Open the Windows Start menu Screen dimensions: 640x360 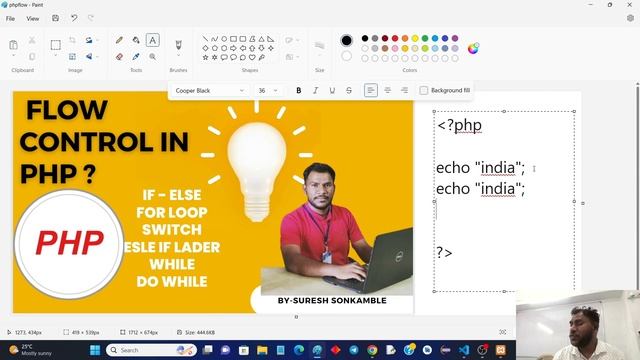(x=95, y=350)
